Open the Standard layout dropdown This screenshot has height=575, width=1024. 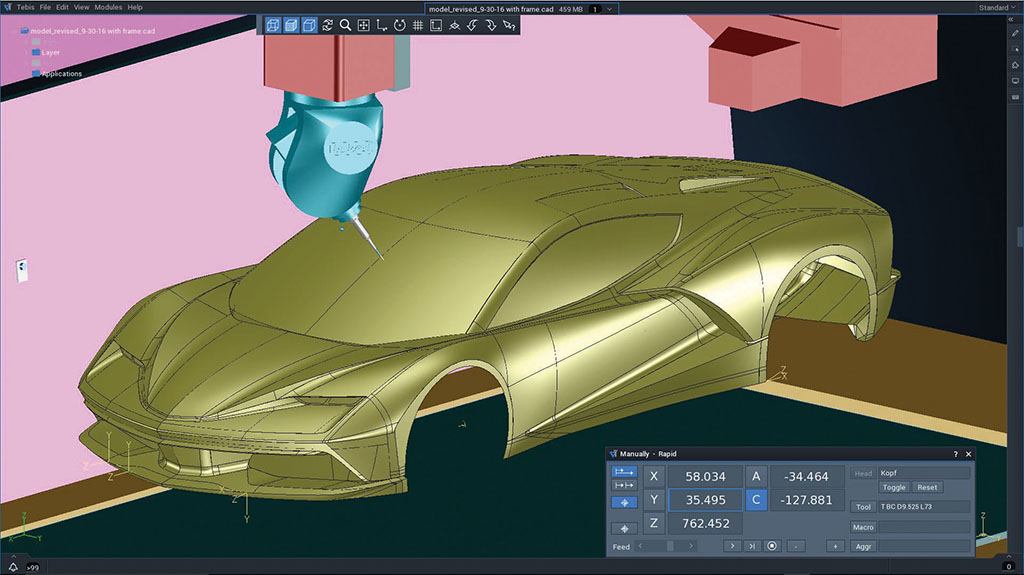click(997, 7)
